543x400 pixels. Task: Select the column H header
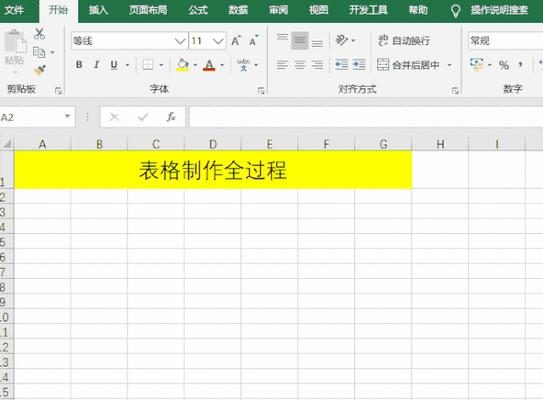pyautogui.click(x=440, y=144)
